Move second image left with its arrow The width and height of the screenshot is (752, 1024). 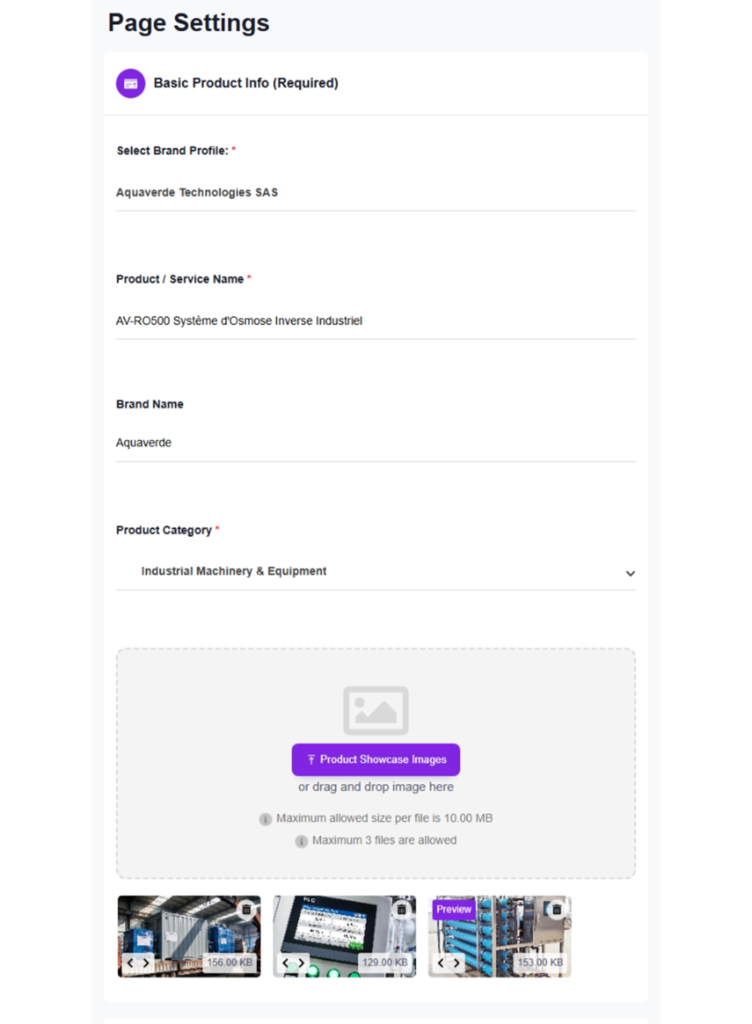pyautogui.click(x=285, y=963)
